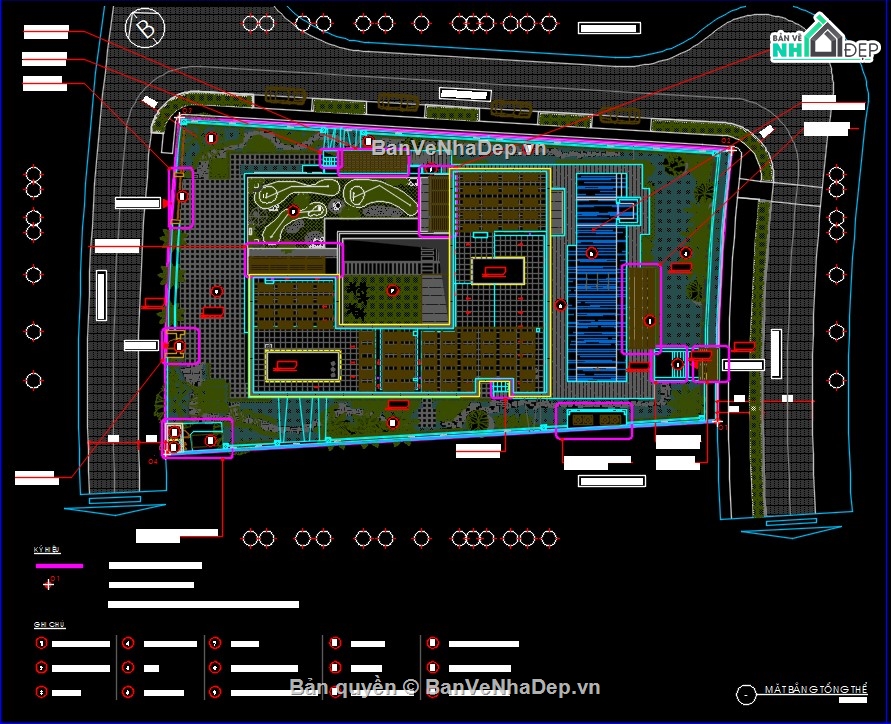Click the Bản quyền © BanVeNhaDep.vn copyright text
This screenshot has width=891, height=724.
click(x=444, y=687)
